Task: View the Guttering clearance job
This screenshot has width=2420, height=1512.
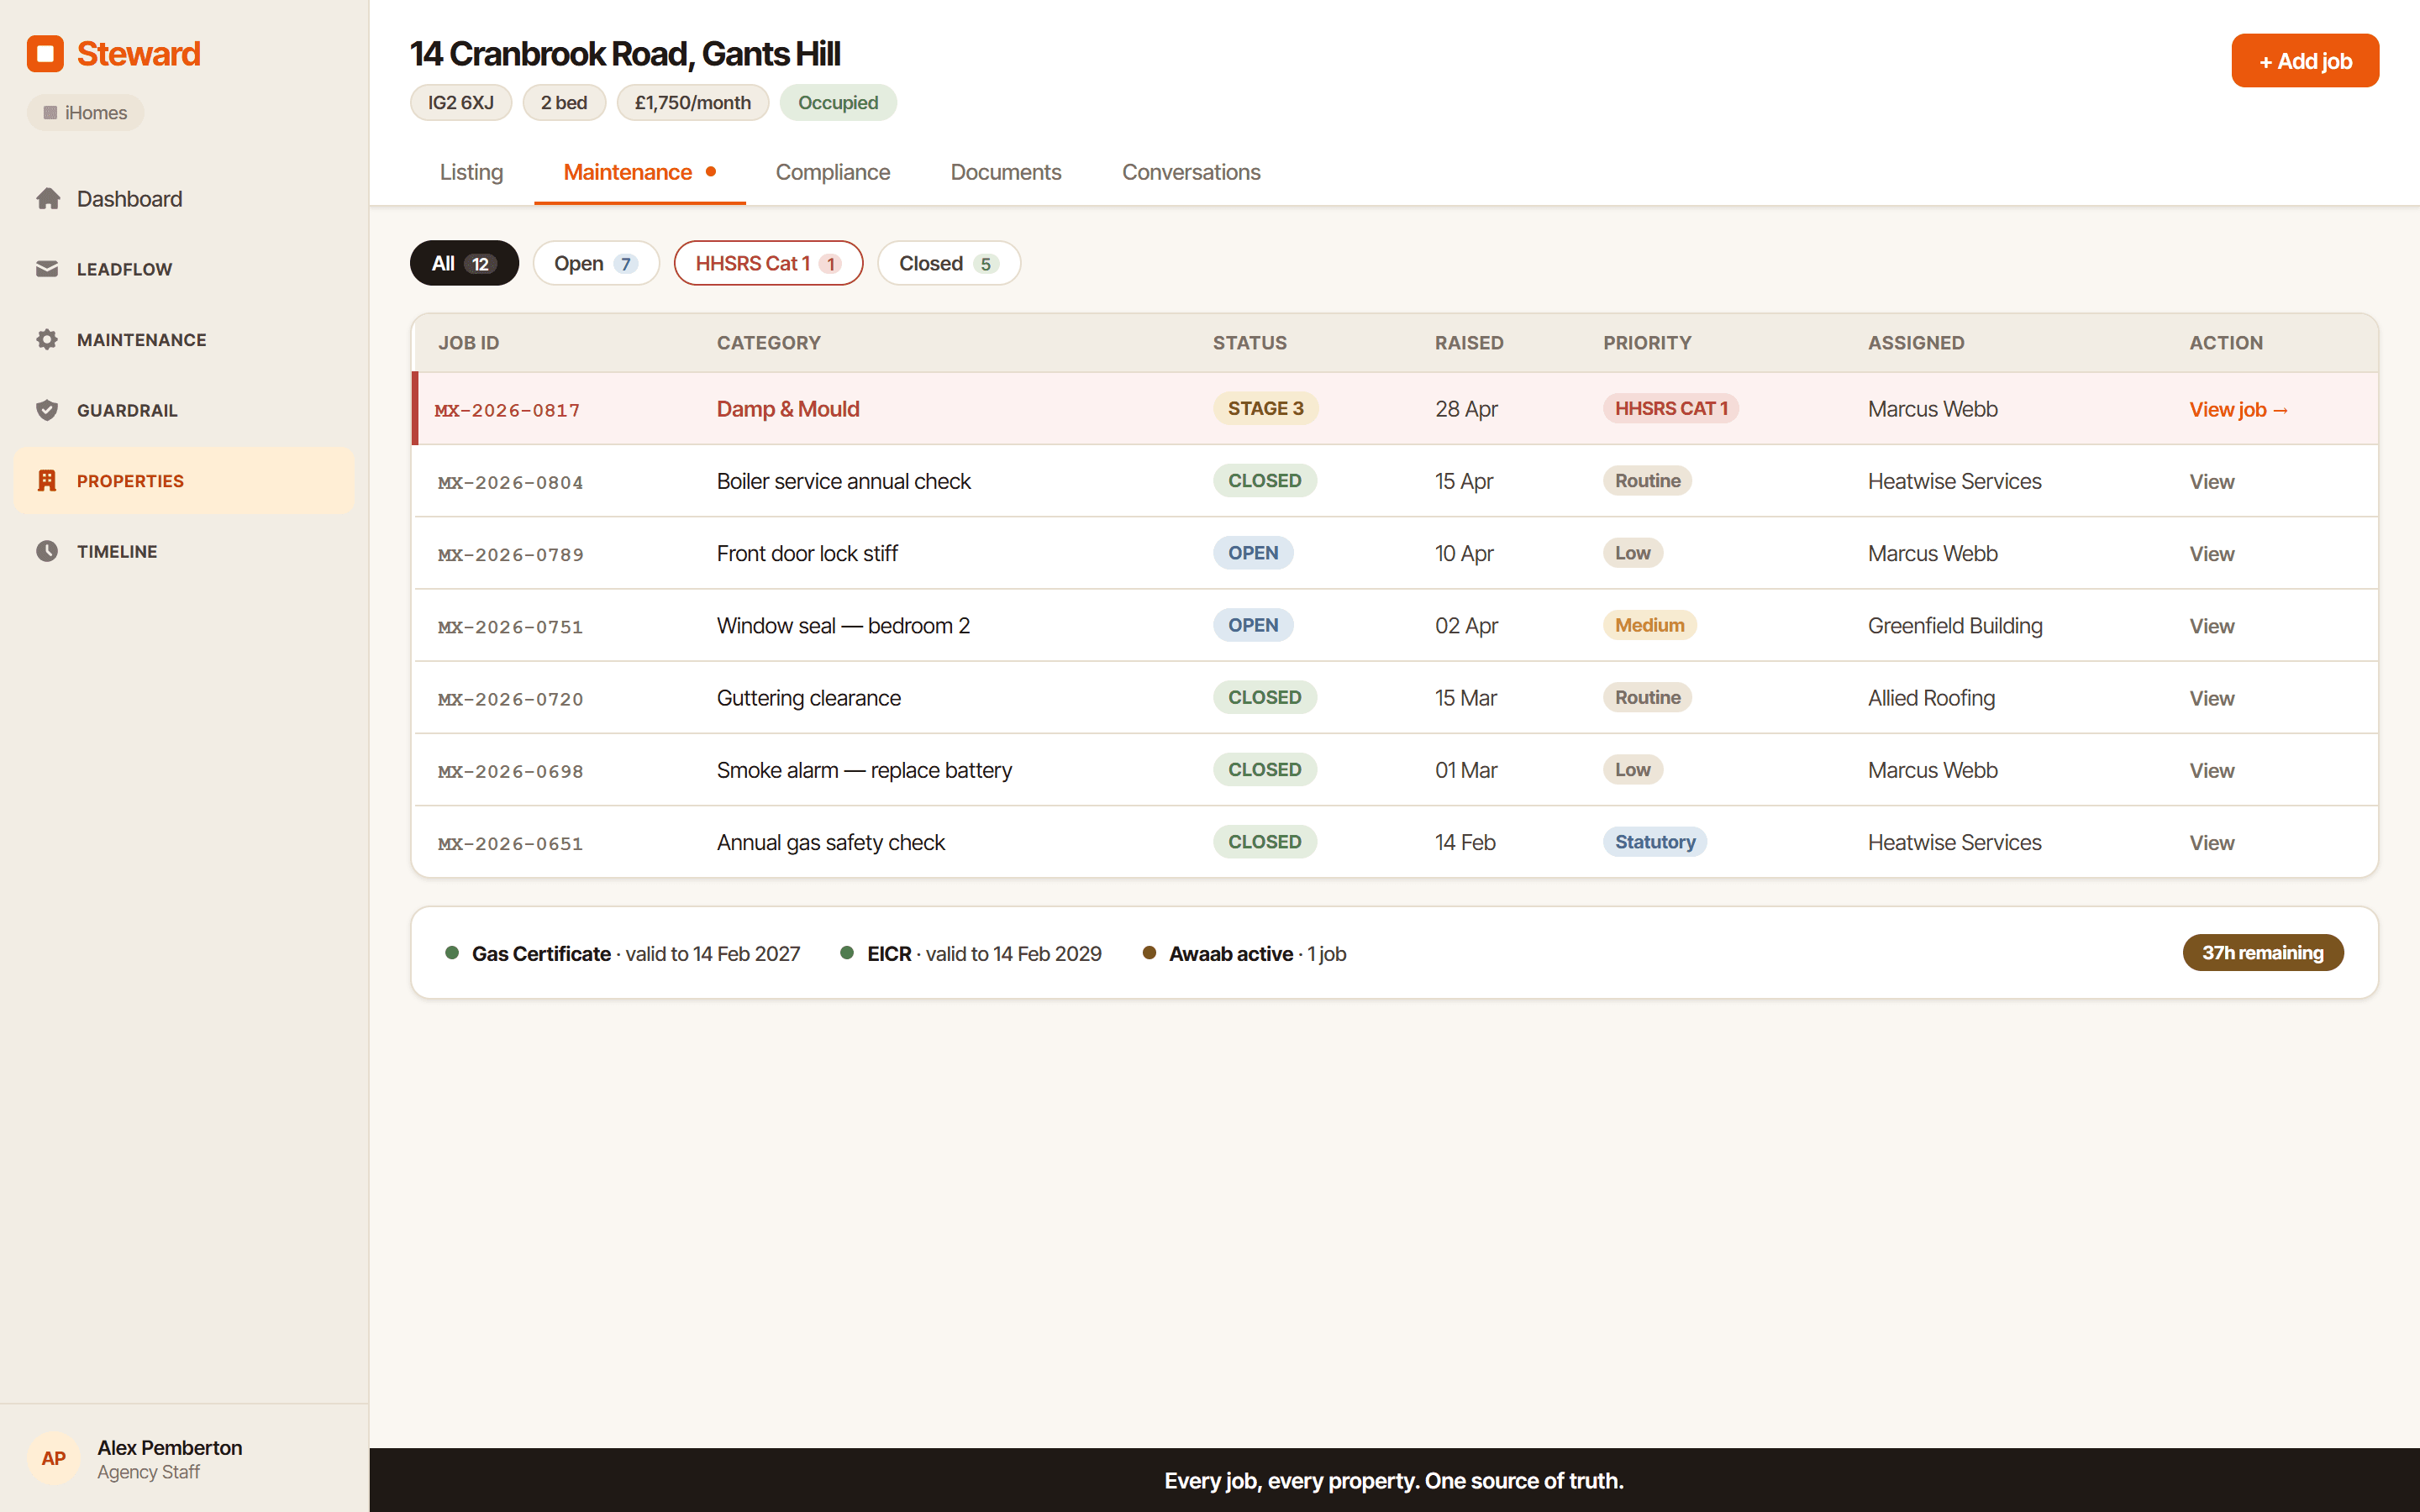Action: click(2211, 698)
